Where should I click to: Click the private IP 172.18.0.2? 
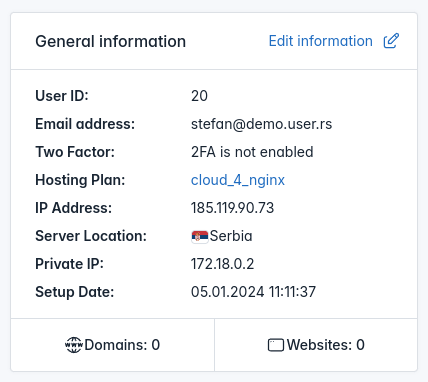222,264
